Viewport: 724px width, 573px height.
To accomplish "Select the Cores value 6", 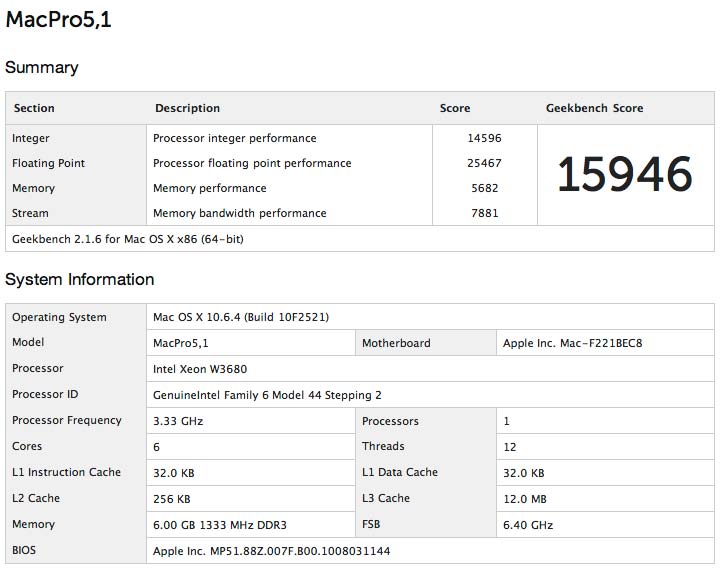I will click(x=157, y=447).
